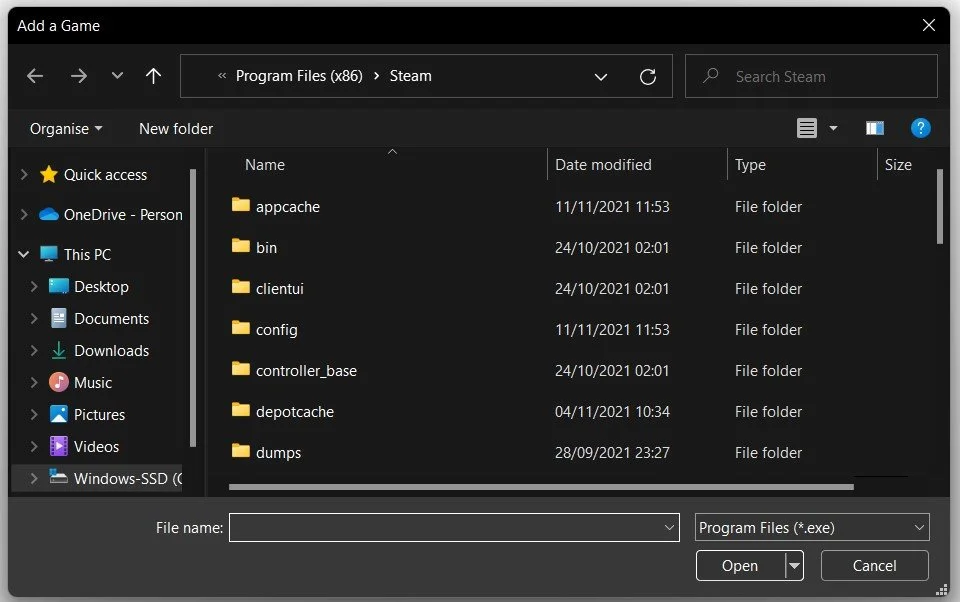Go forward using the right arrow
The image size is (960, 602).
point(78,76)
